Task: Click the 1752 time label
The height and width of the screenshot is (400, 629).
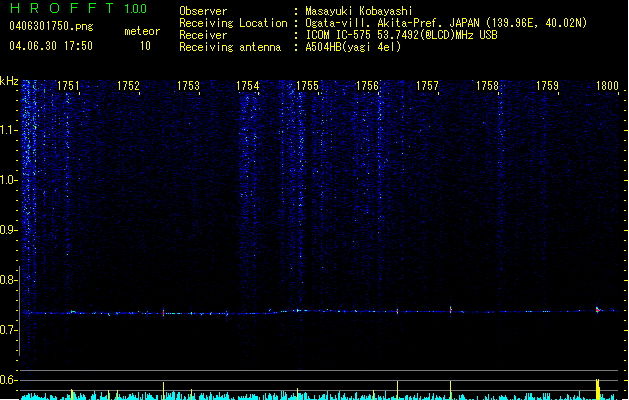Action: click(128, 86)
